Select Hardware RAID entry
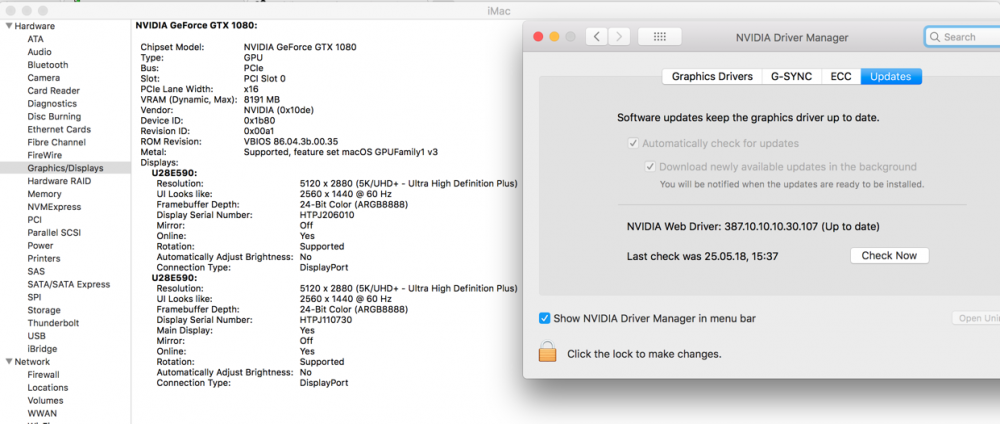The width and height of the screenshot is (1000, 424). click(59, 181)
